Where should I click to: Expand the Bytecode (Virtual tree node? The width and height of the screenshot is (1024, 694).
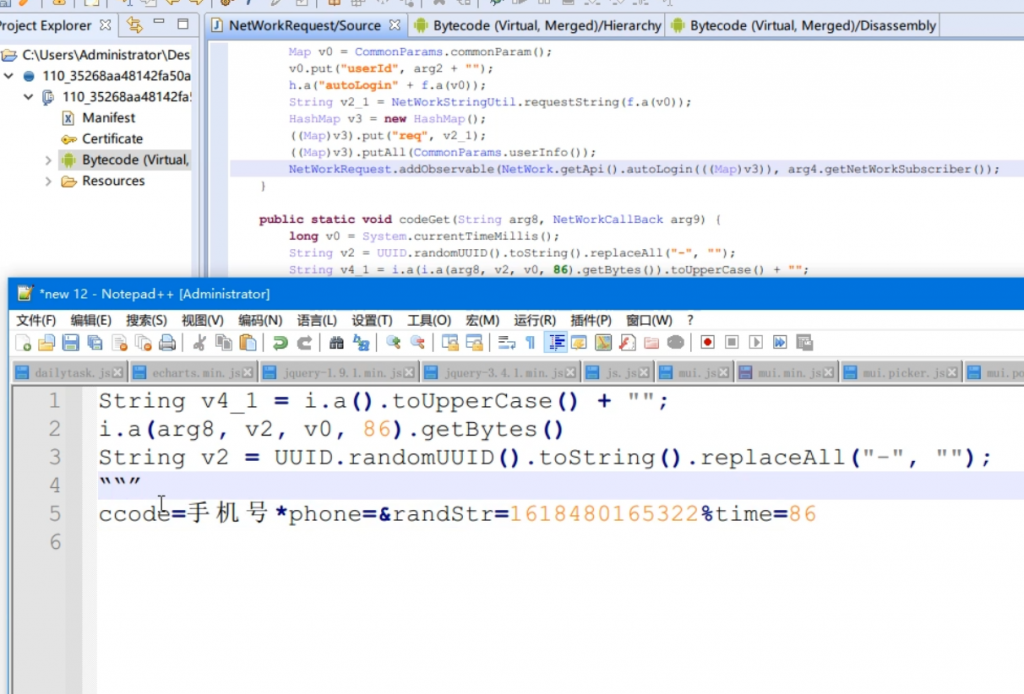49,160
